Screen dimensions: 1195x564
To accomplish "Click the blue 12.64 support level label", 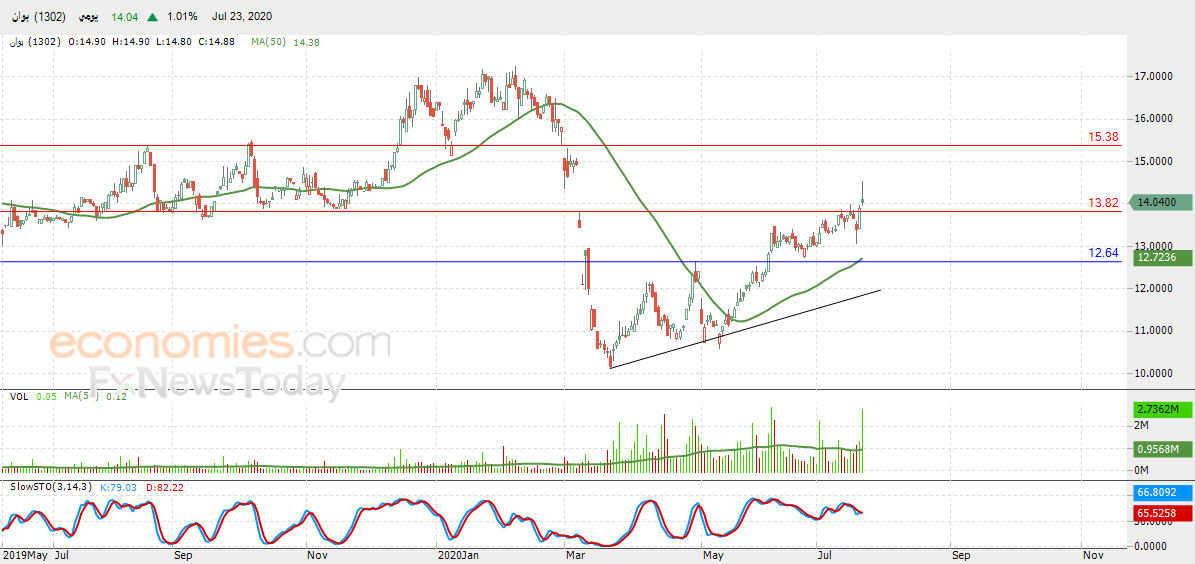I will pos(1103,253).
